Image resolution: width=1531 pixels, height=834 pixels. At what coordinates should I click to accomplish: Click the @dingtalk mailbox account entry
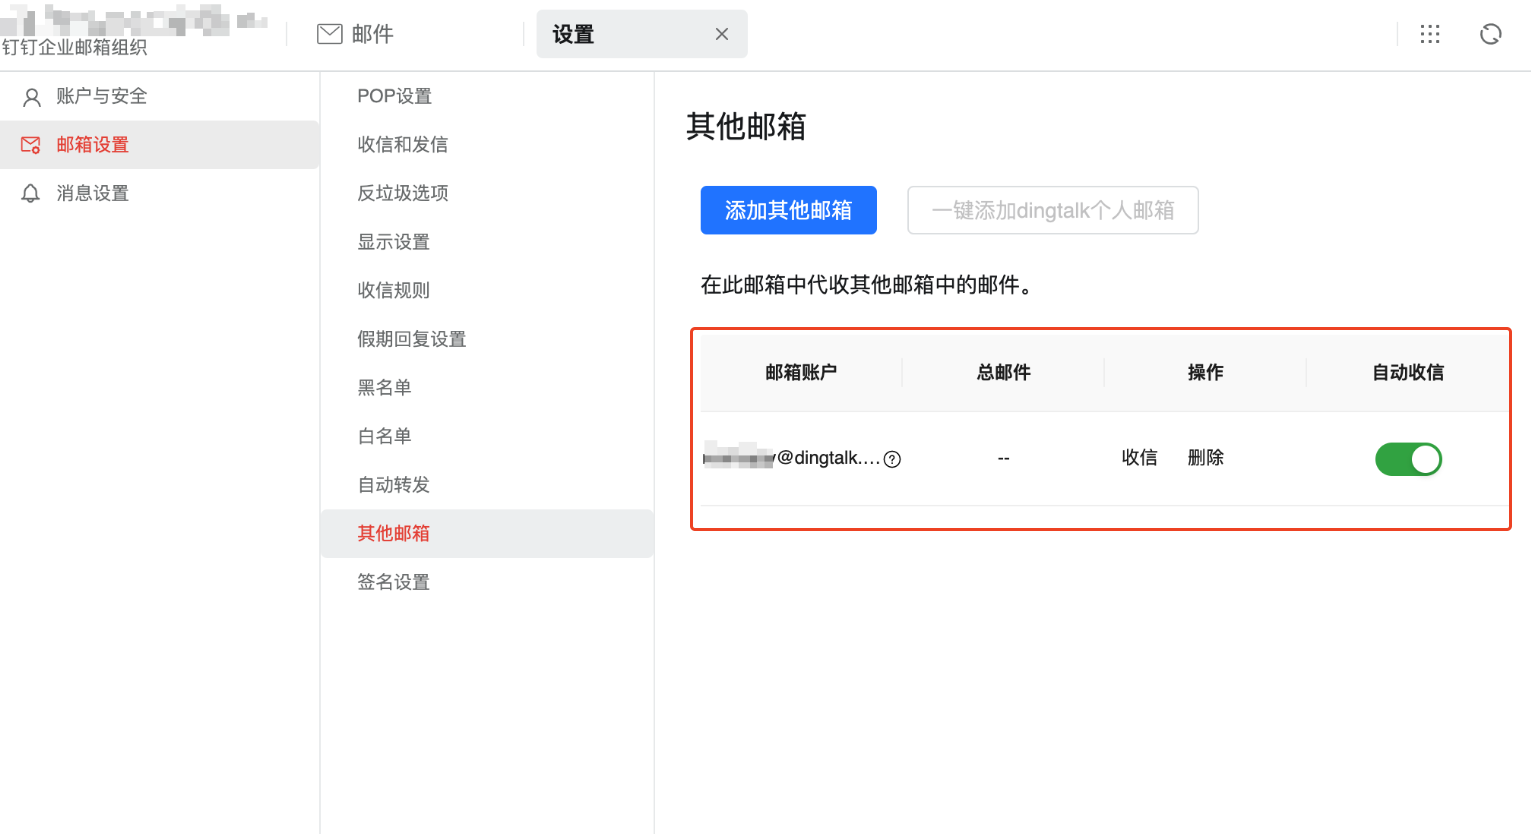tap(792, 458)
